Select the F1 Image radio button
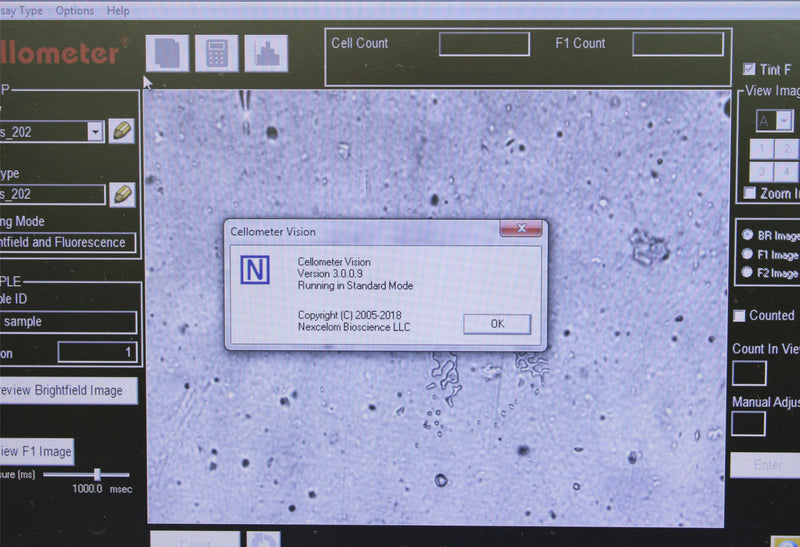 [x=747, y=254]
